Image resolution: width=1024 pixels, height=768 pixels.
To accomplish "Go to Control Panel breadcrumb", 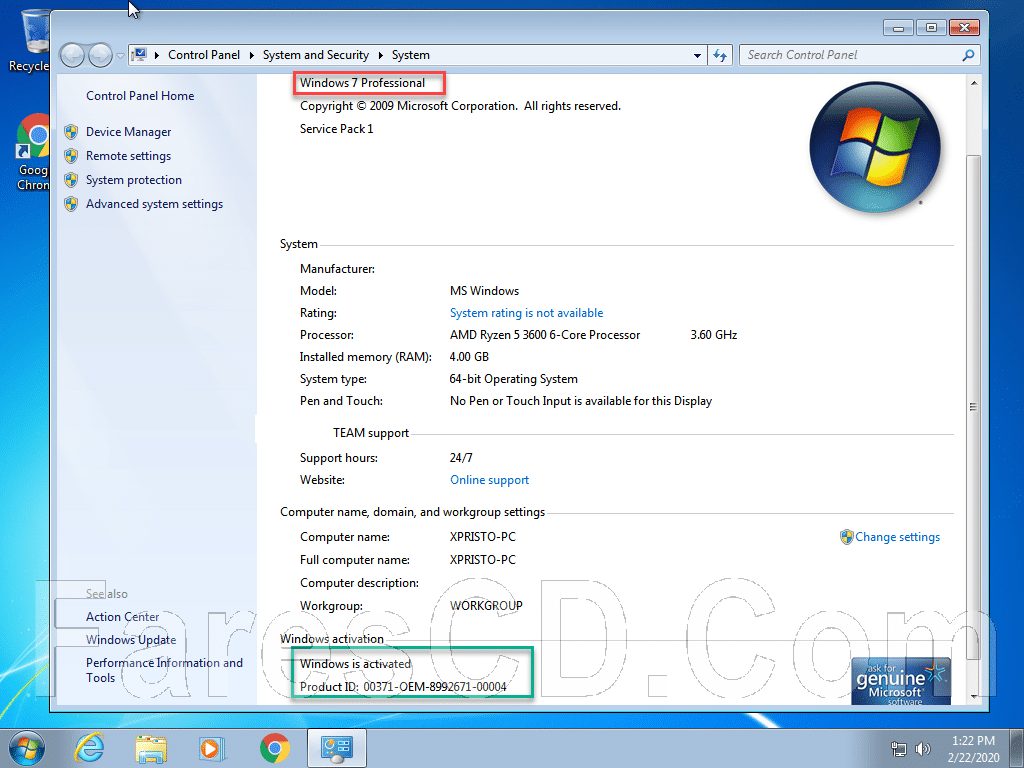I will pyautogui.click(x=204, y=56).
